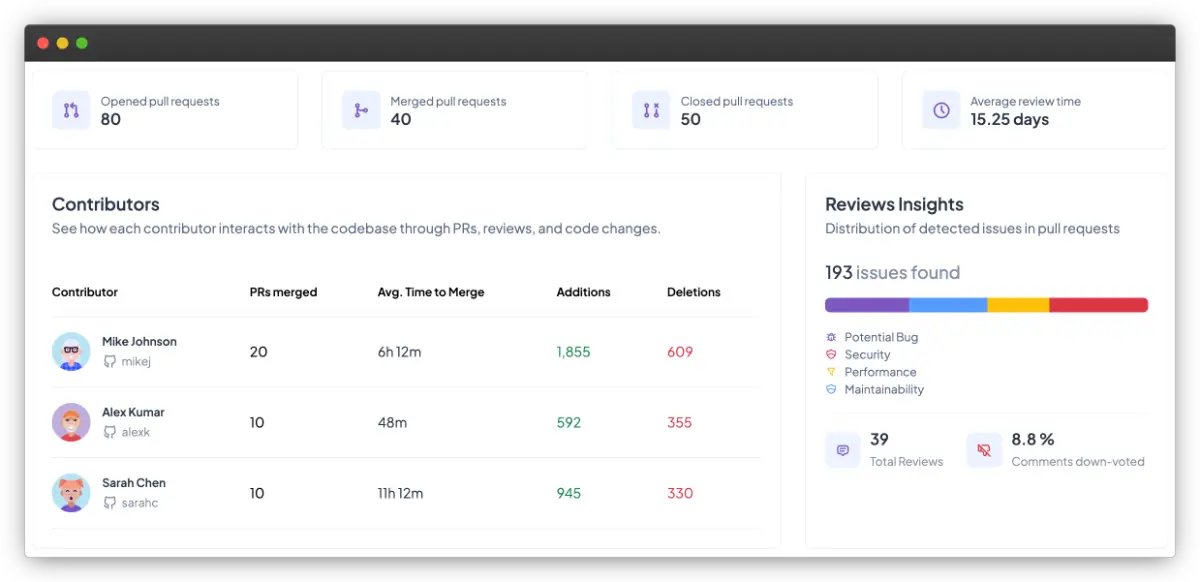Click the Security shield legend icon
Viewport: 1200px width, 582px height.
point(831,354)
